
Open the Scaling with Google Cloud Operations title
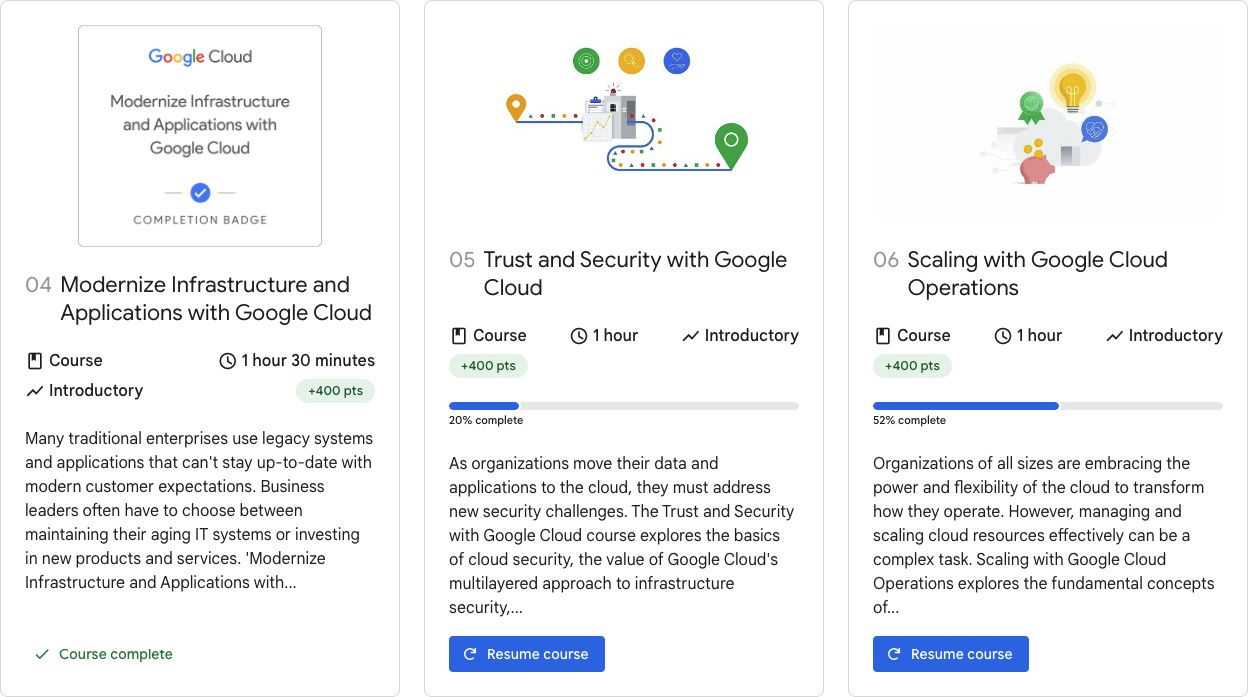point(1037,274)
